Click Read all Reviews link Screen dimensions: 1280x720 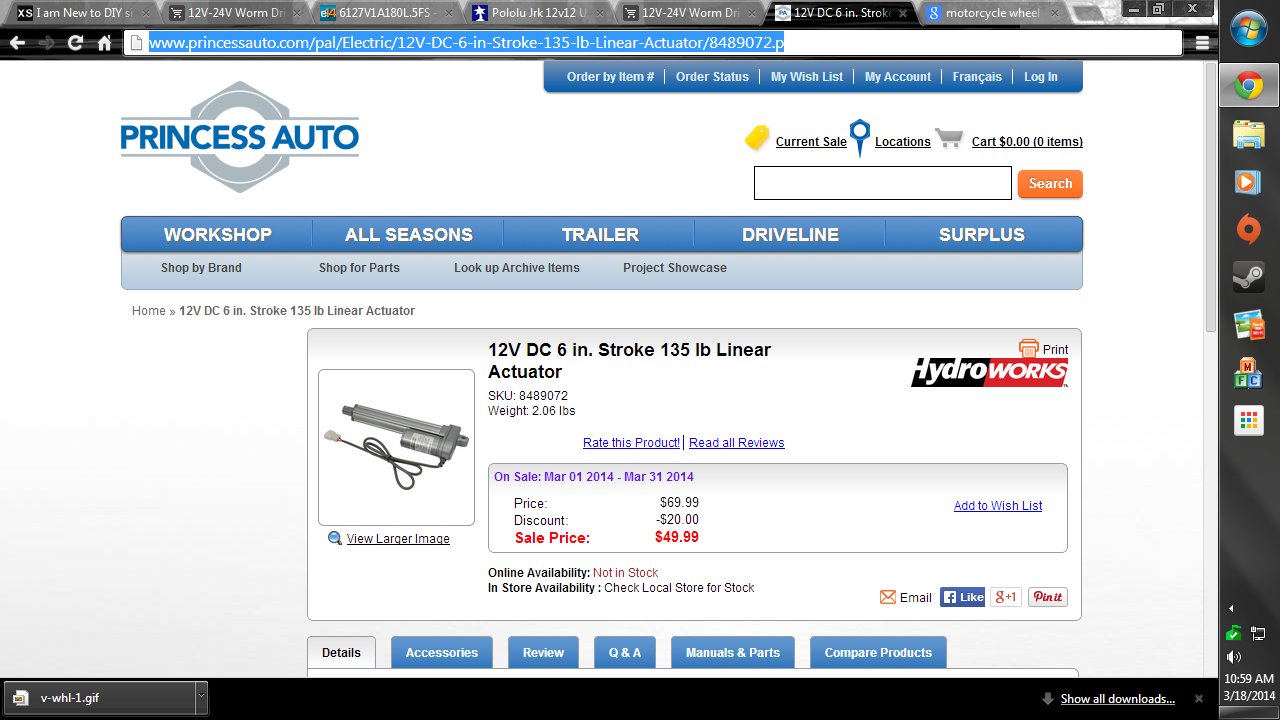(737, 443)
